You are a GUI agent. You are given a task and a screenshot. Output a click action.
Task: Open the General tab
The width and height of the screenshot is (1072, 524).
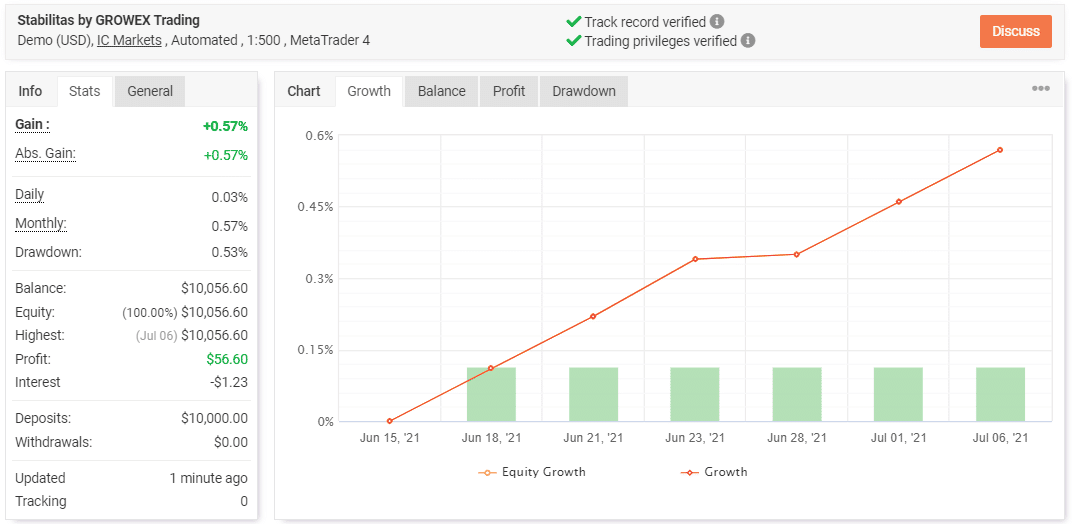[x=150, y=91]
